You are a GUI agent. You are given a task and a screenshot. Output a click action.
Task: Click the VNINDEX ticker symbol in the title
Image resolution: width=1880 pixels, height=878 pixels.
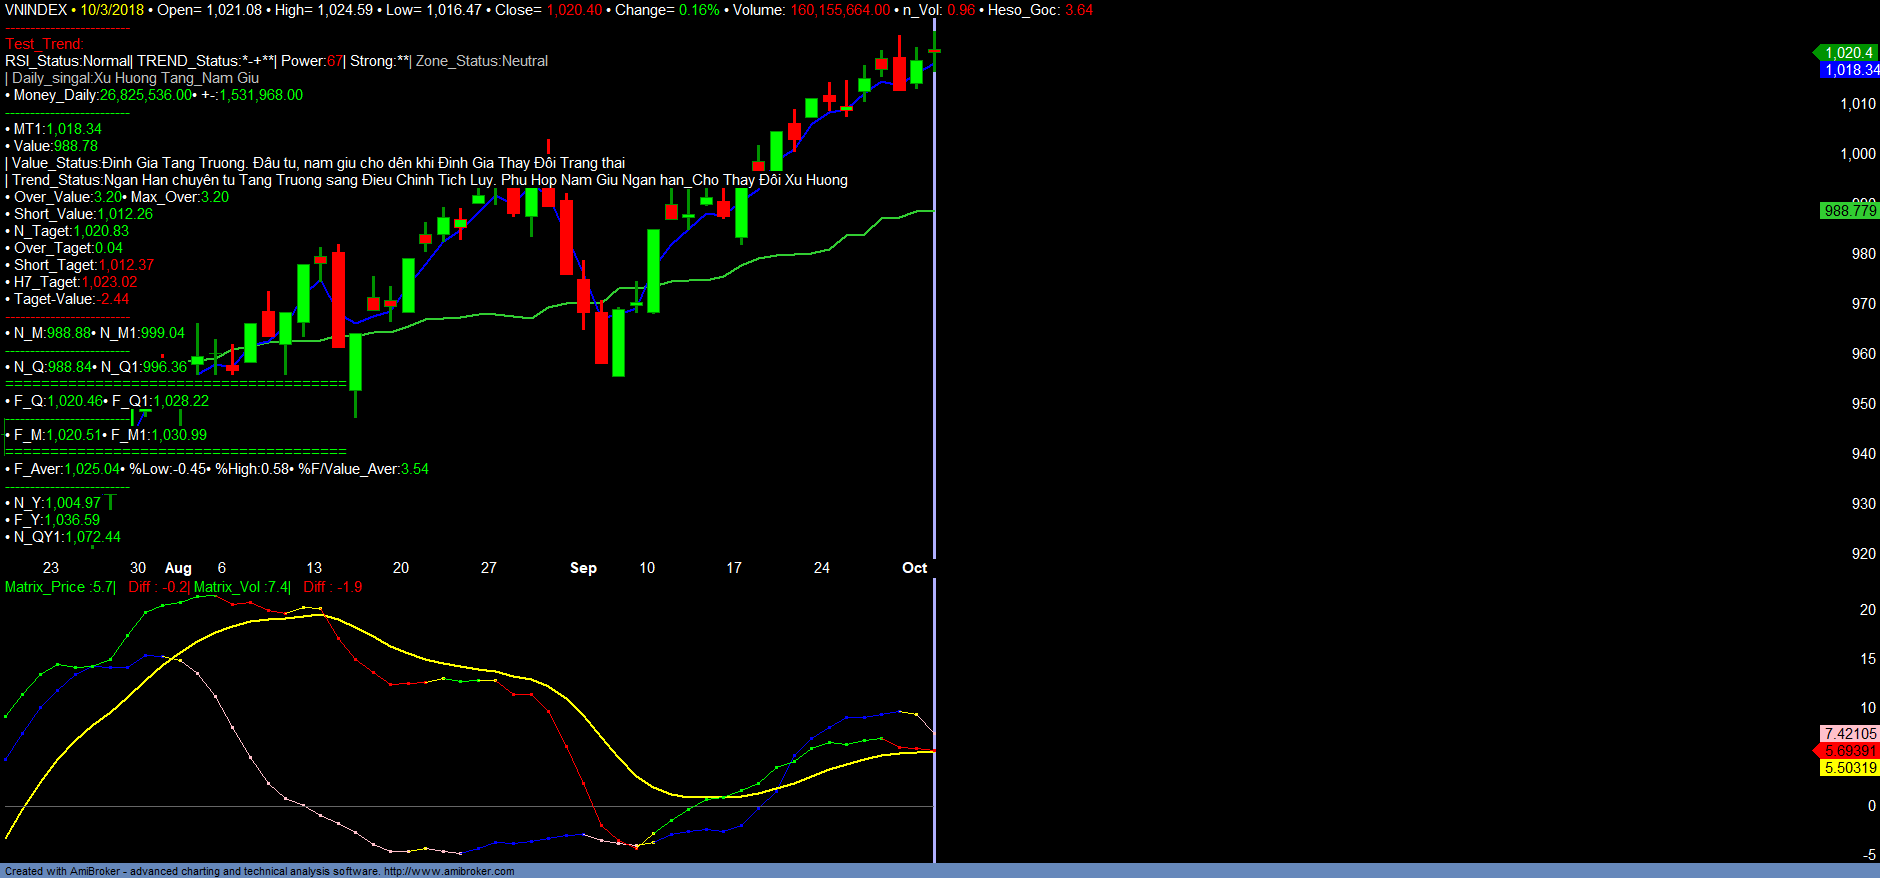coord(36,10)
